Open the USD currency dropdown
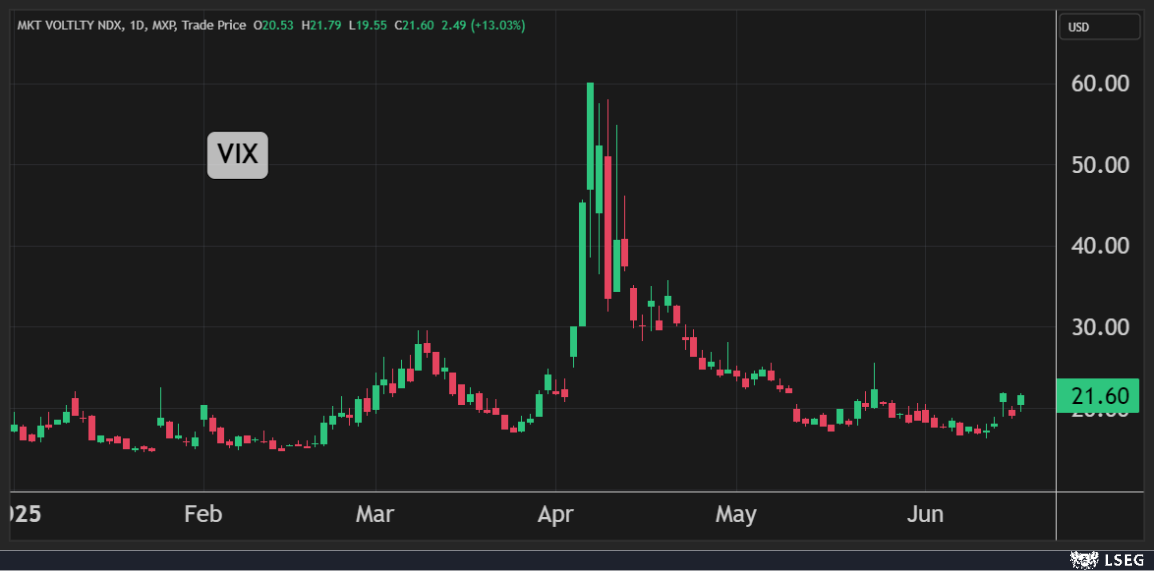 point(1099,27)
